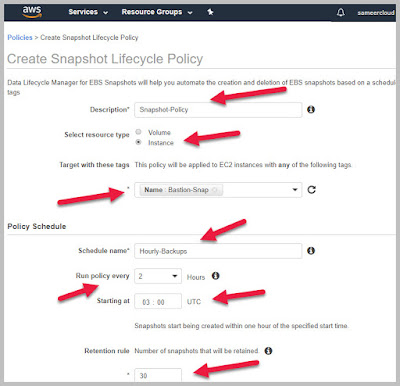Open the notifications bell
400x386 pixels.
pyautogui.click(x=340, y=13)
